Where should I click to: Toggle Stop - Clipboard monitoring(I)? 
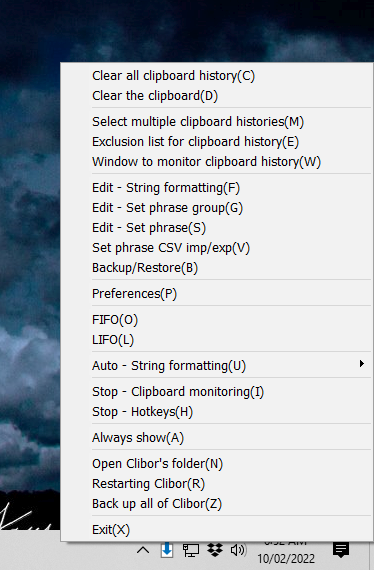point(217,392)
